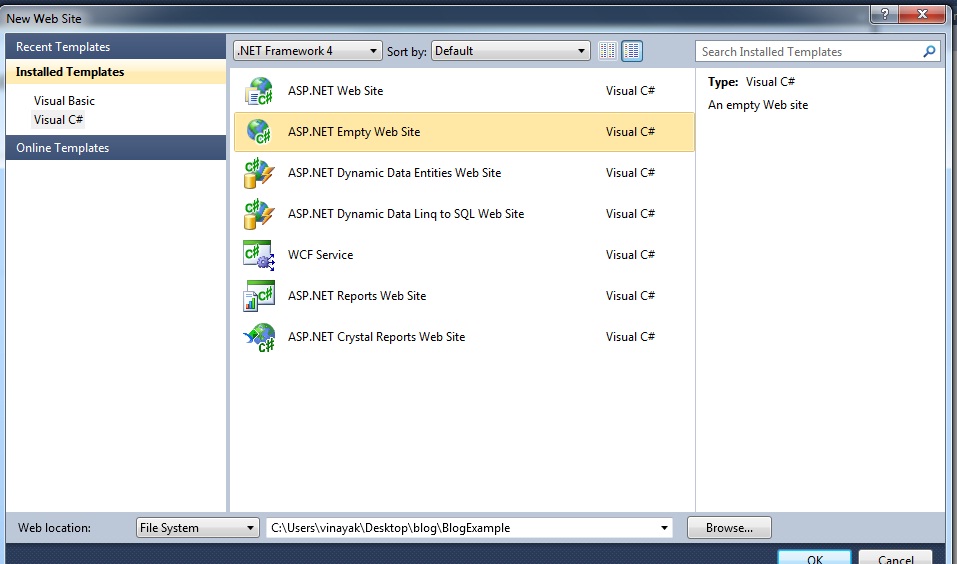This screenshot has height=564, width=957.
Task: Open the .NET Framework 4 version dropdown
Action: click(x=307, y=51)
